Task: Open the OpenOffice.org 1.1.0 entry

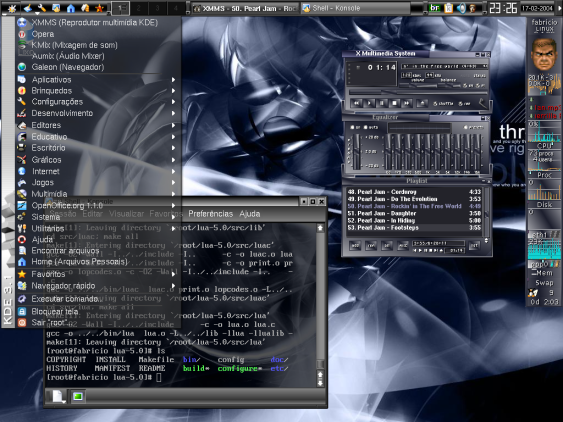Action: pos(98,205)
